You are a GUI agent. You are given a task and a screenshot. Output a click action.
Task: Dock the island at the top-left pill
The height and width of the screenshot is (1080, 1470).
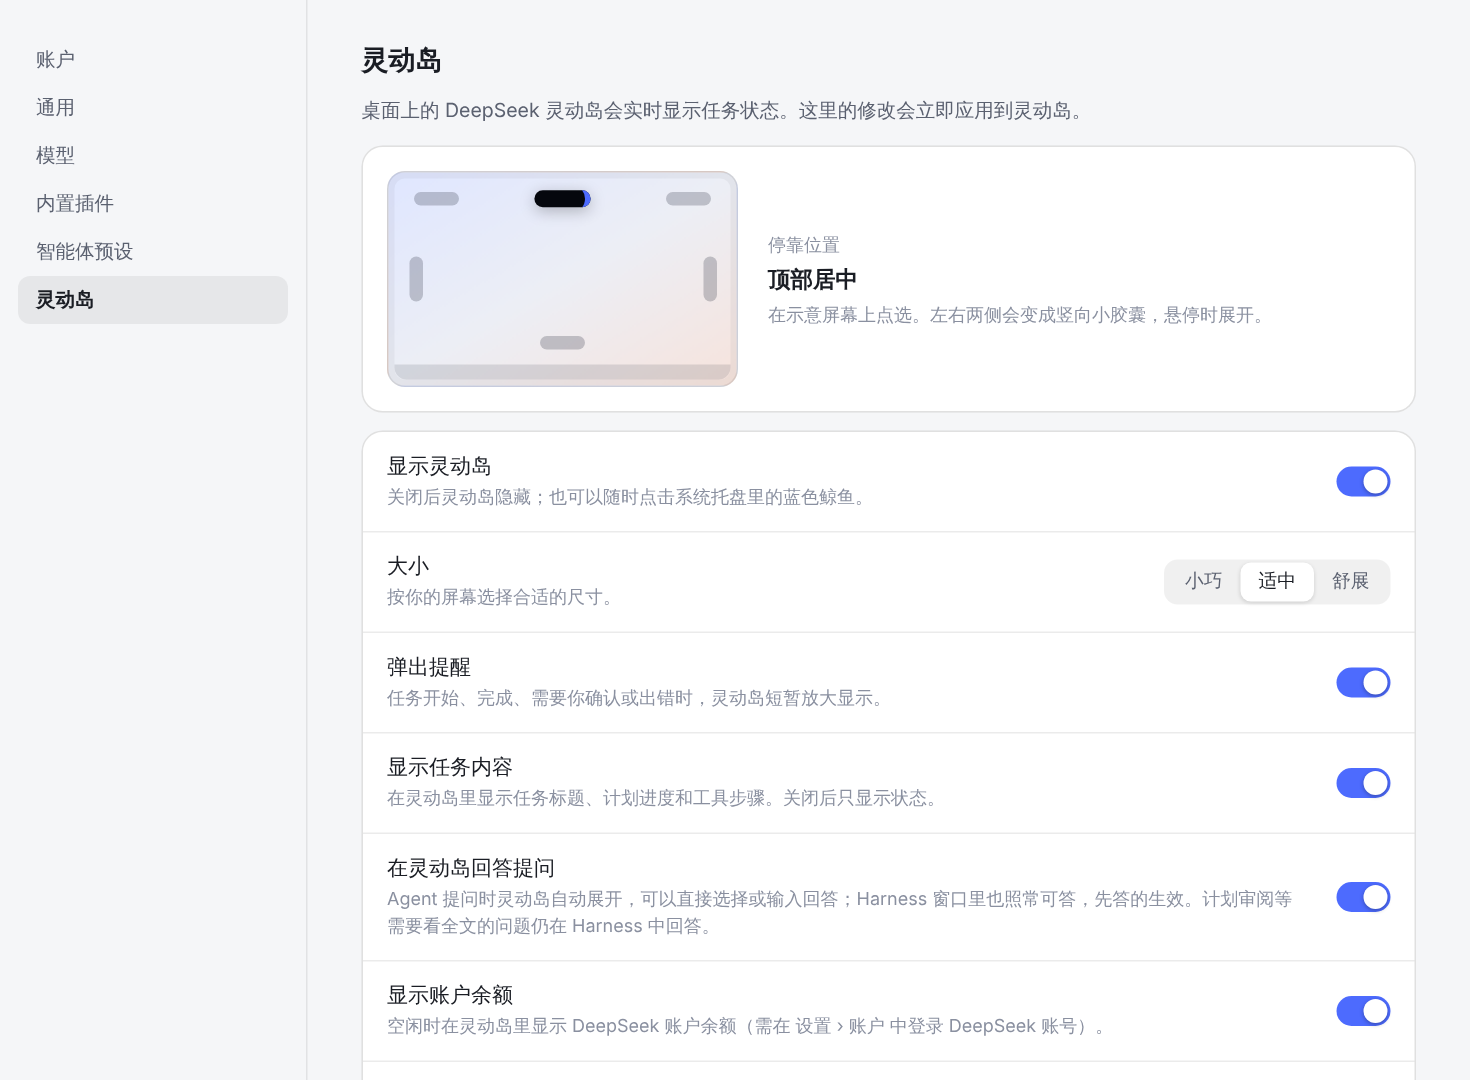point(436,199)
